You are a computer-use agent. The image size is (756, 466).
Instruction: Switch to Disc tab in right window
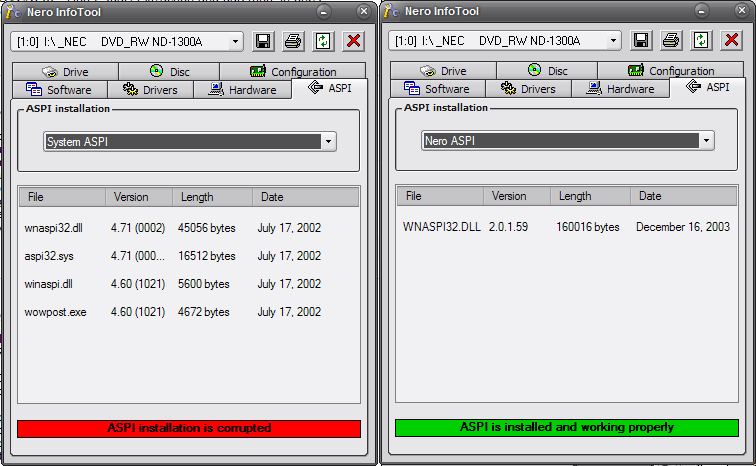(547, 71)
